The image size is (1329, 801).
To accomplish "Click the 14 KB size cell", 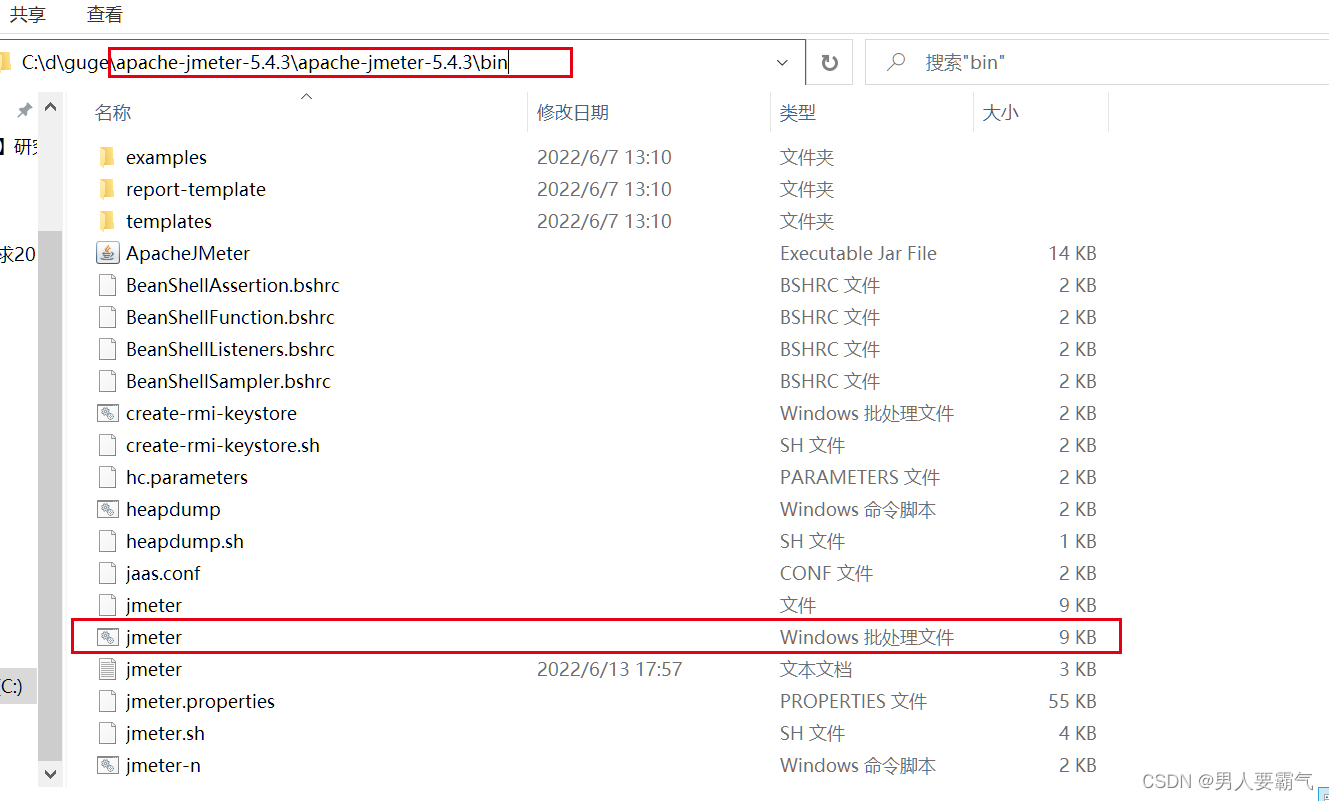I will tap(1072, 253).
